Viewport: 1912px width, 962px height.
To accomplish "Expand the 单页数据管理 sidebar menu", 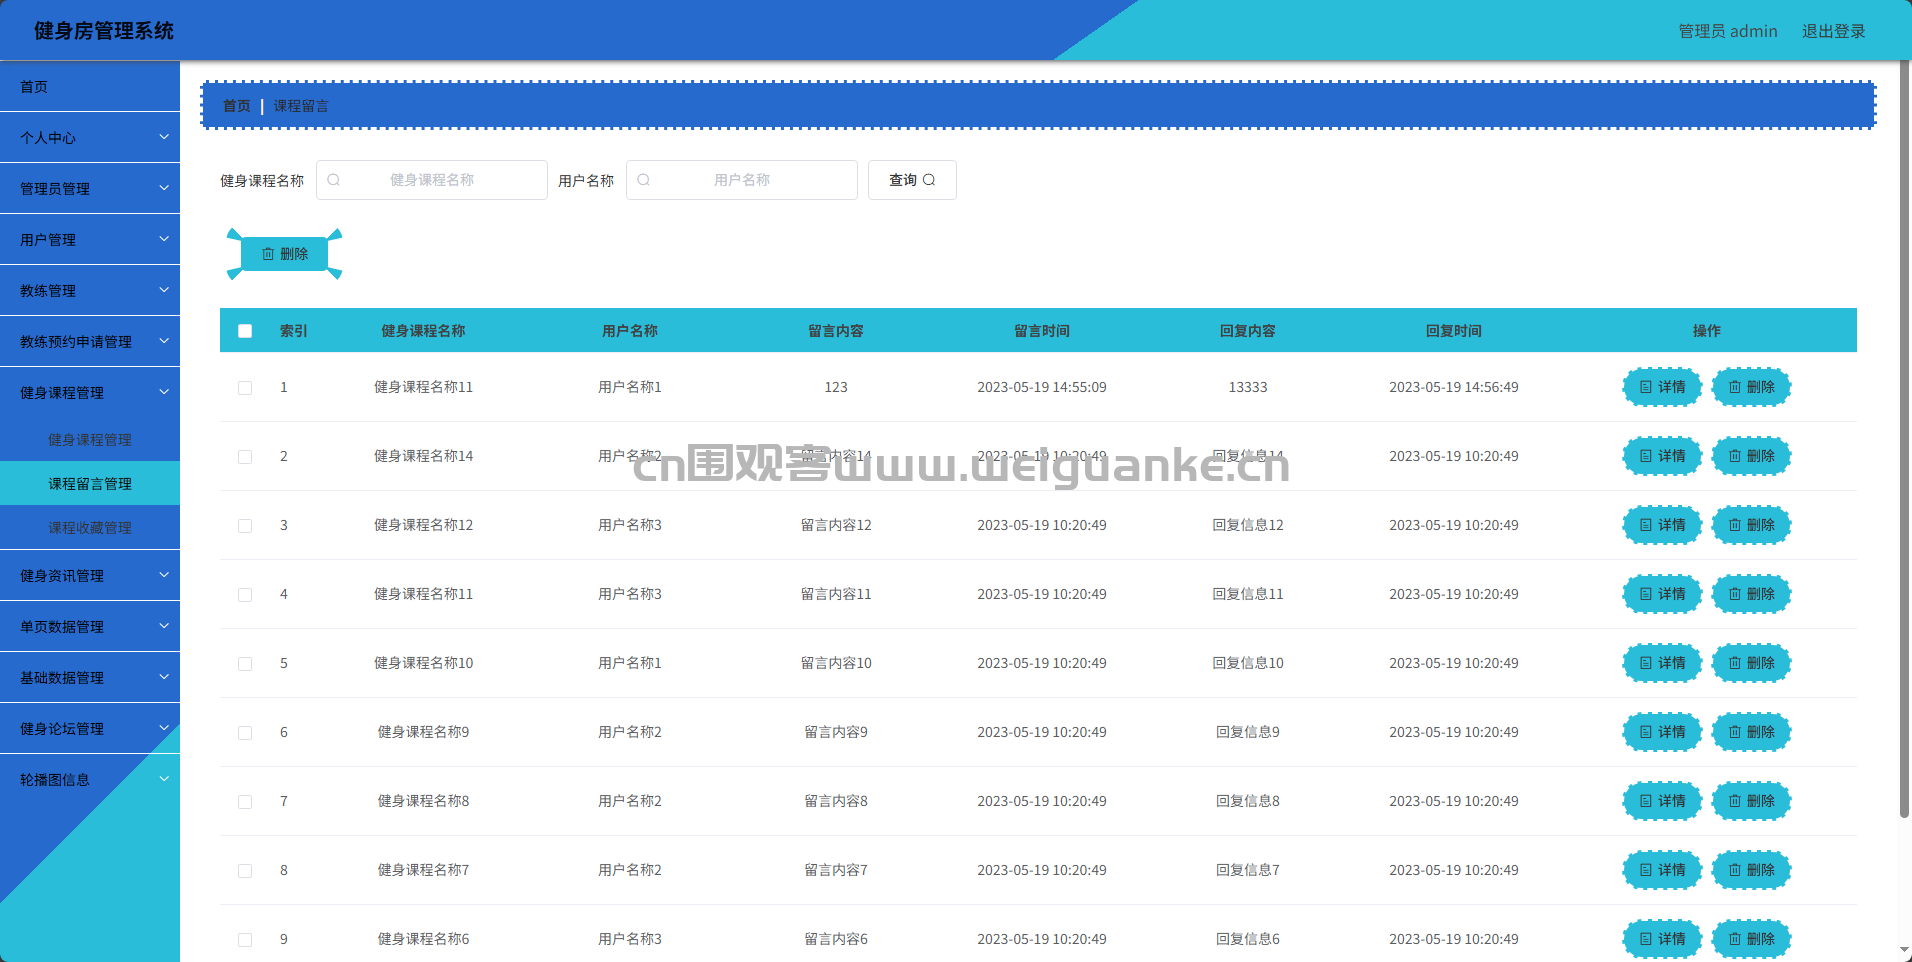I will [90, 626].
